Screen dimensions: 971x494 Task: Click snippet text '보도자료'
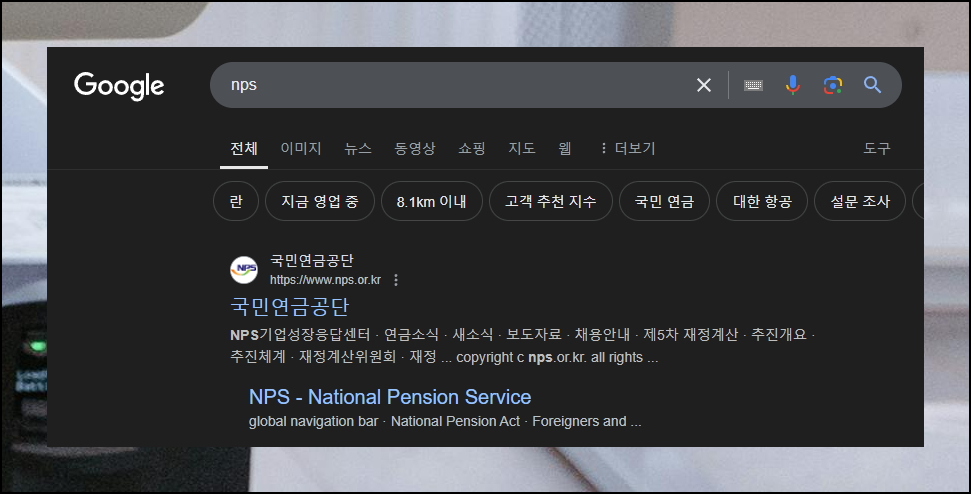point(534,335)
